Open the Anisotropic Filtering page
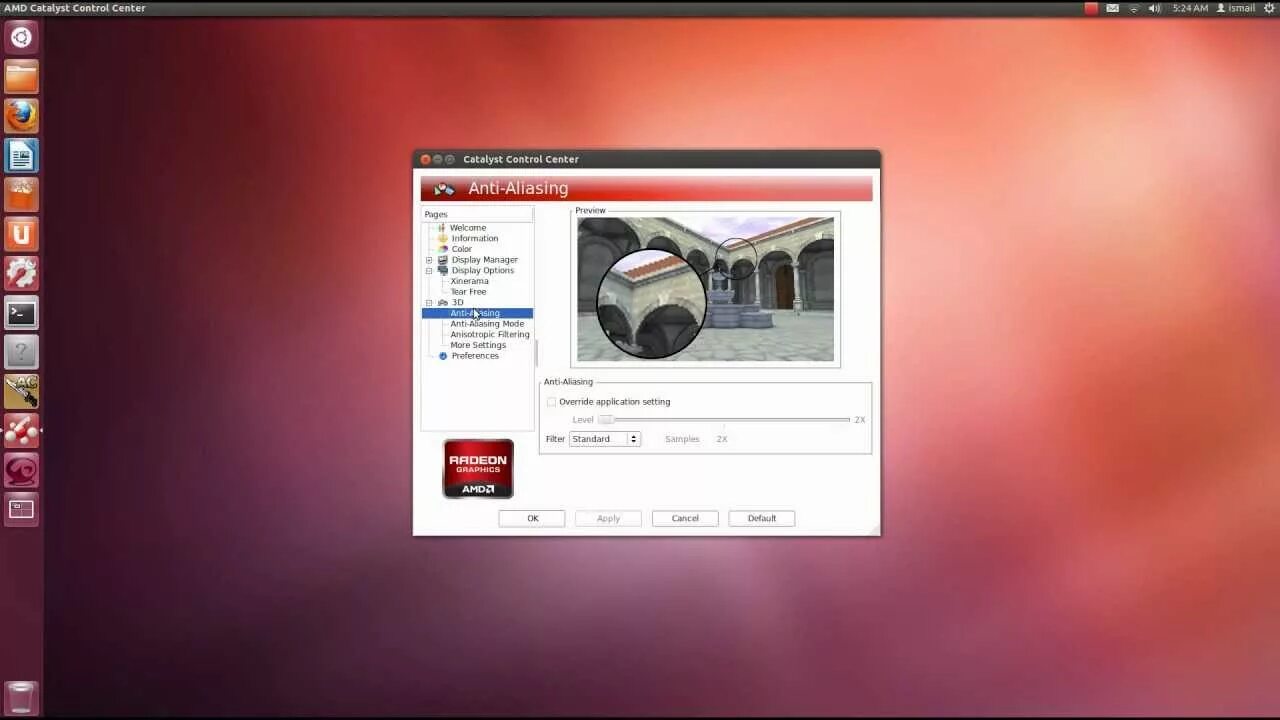Viewport: 1280px width, 720px height. tap(490, 334)
